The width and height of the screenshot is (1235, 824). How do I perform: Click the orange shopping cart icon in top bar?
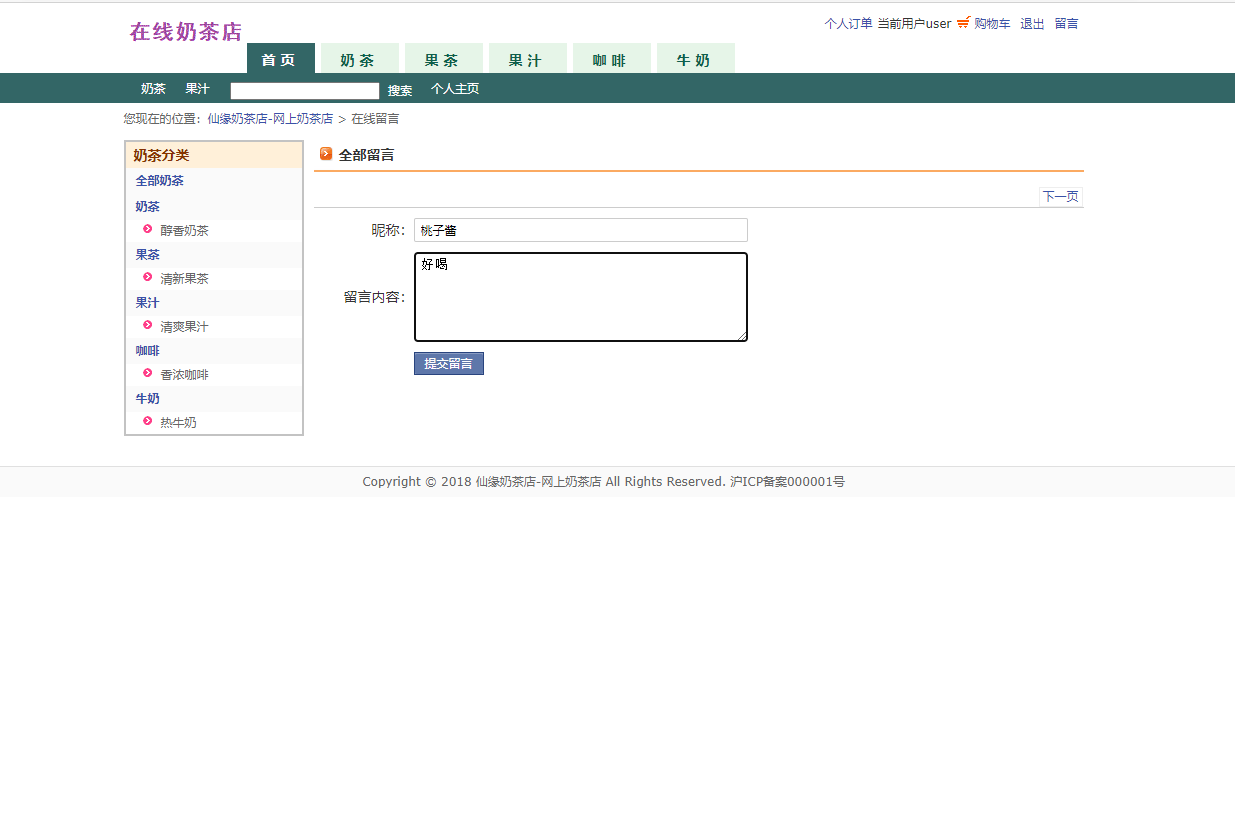click(963, 23)
